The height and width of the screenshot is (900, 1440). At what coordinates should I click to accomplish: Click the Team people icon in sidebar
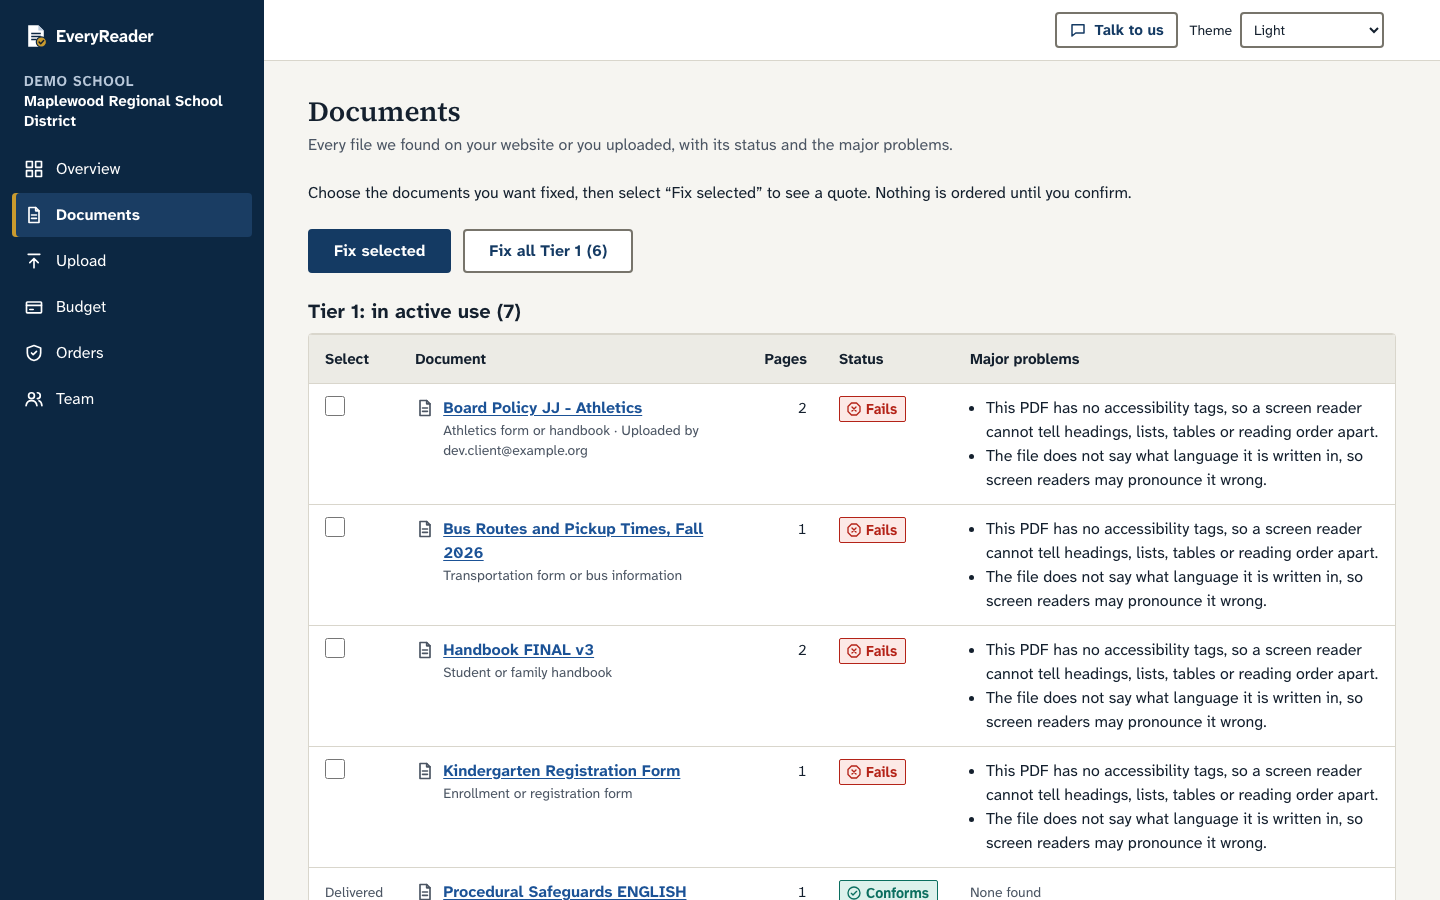34,399
